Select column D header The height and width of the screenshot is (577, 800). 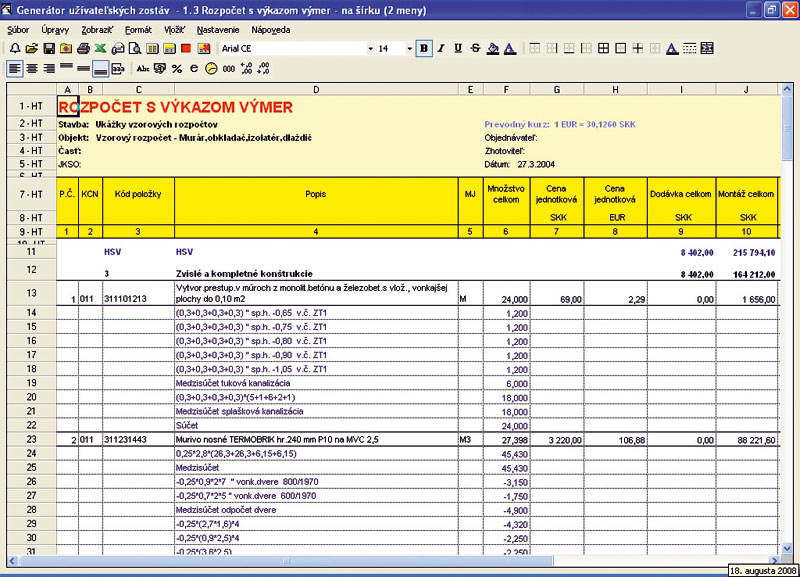316,90
